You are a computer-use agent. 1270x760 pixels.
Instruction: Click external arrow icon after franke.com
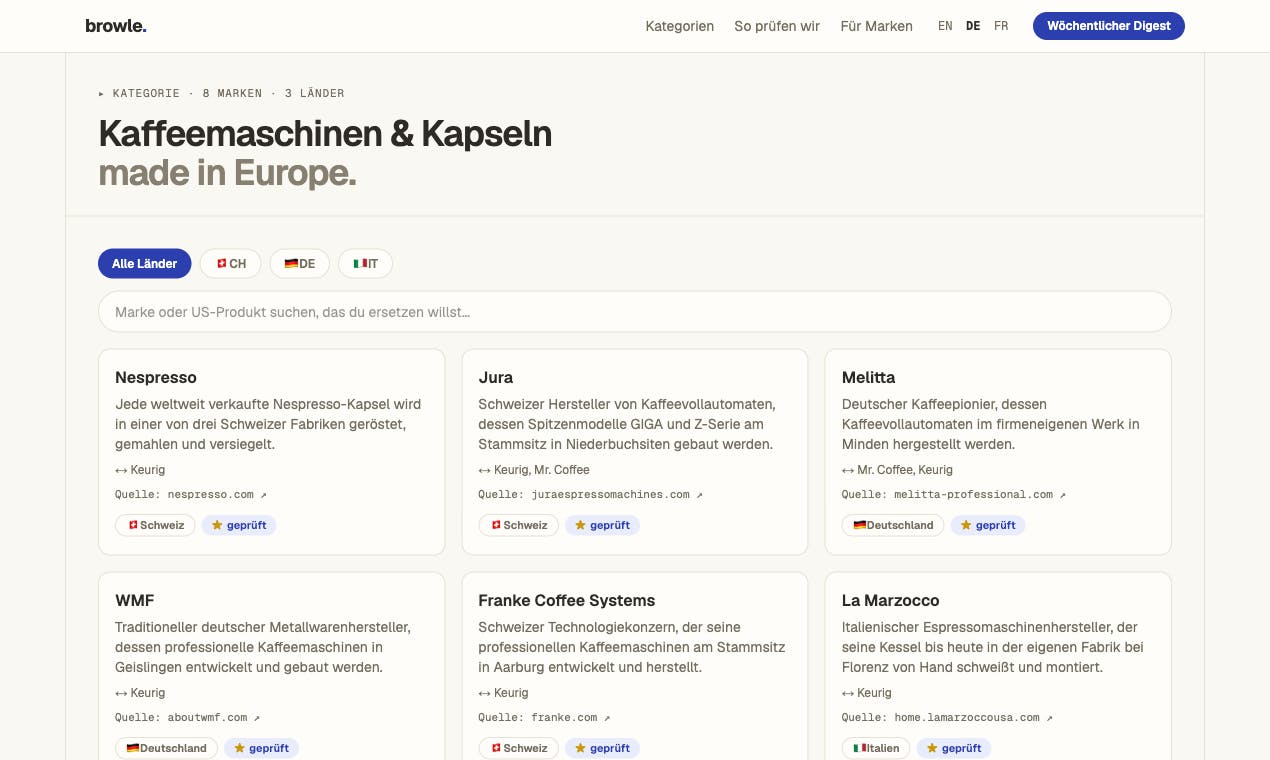coord(607,717)
